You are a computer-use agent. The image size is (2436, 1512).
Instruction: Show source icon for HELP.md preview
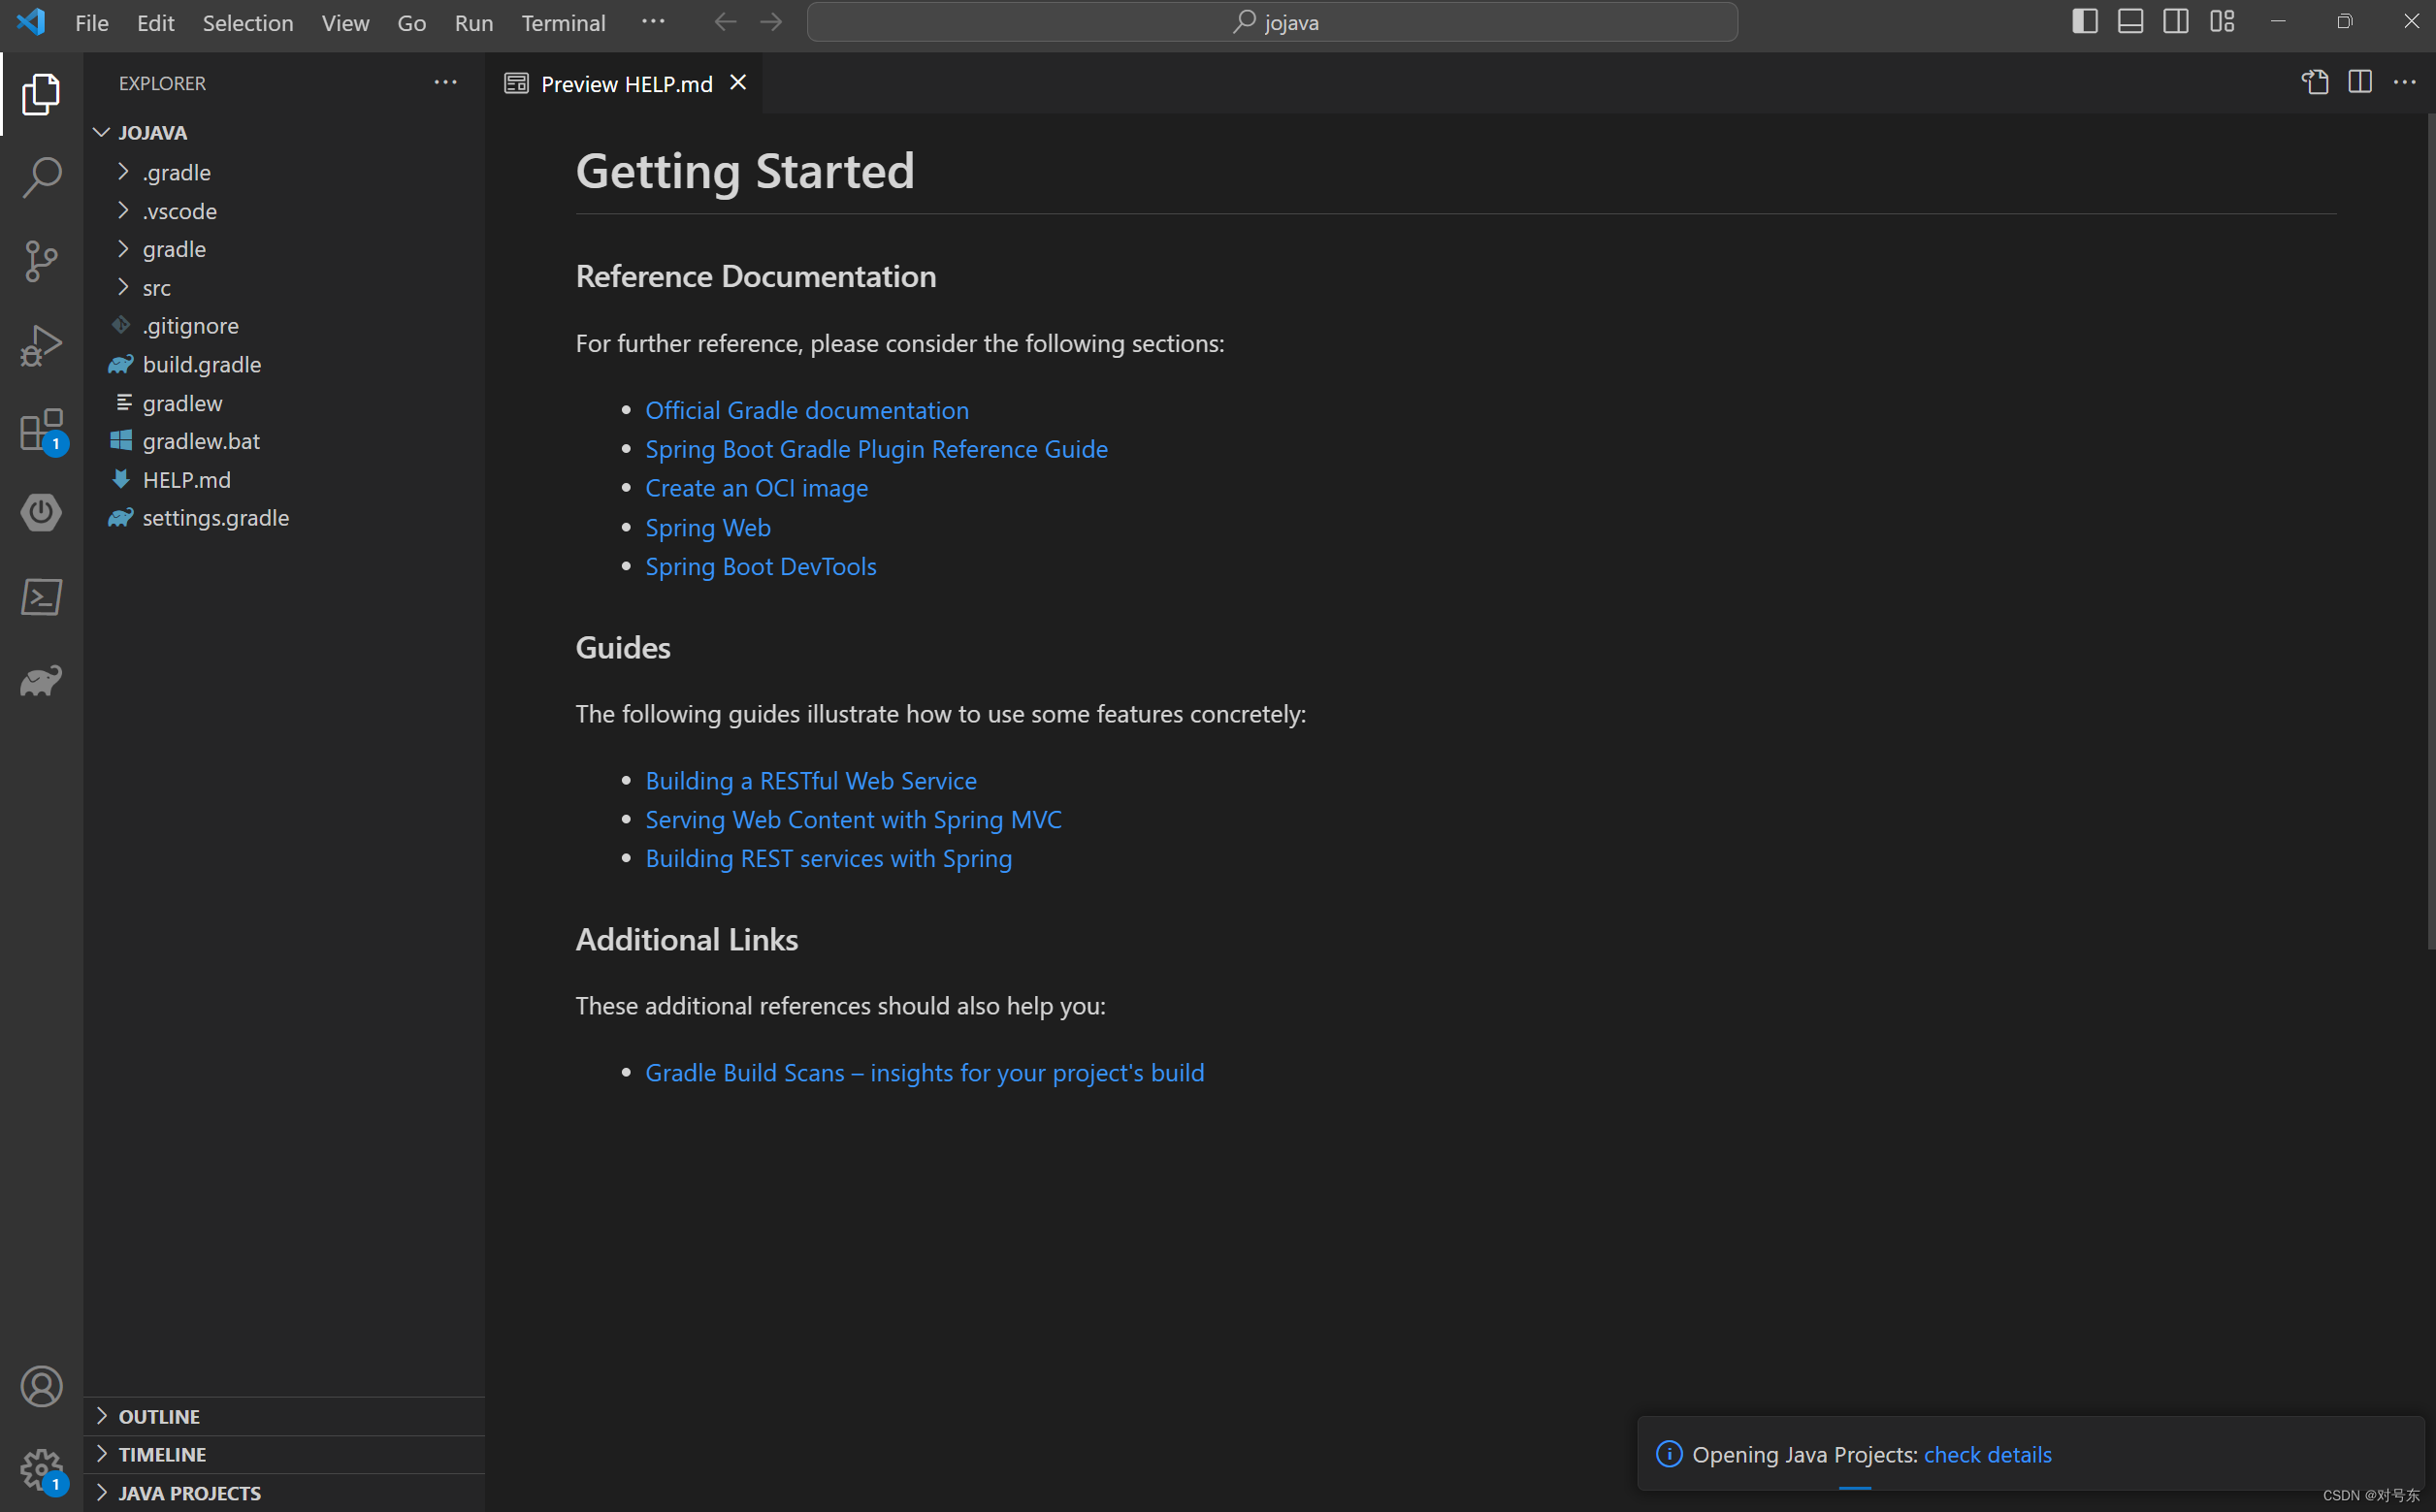click(x=2315, y=82)
